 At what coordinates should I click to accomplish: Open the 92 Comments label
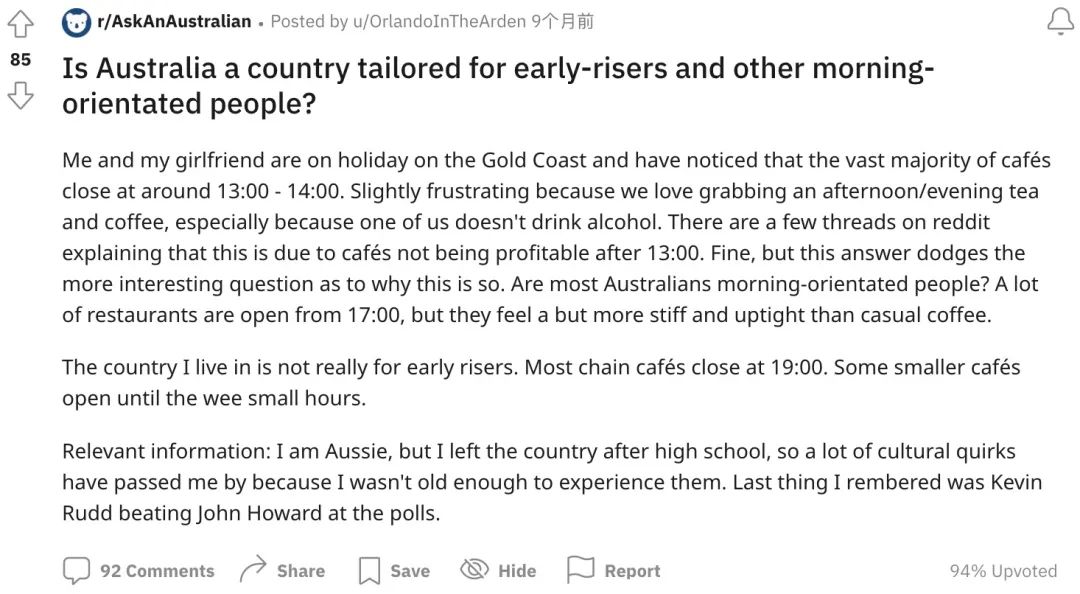(157, 571)
